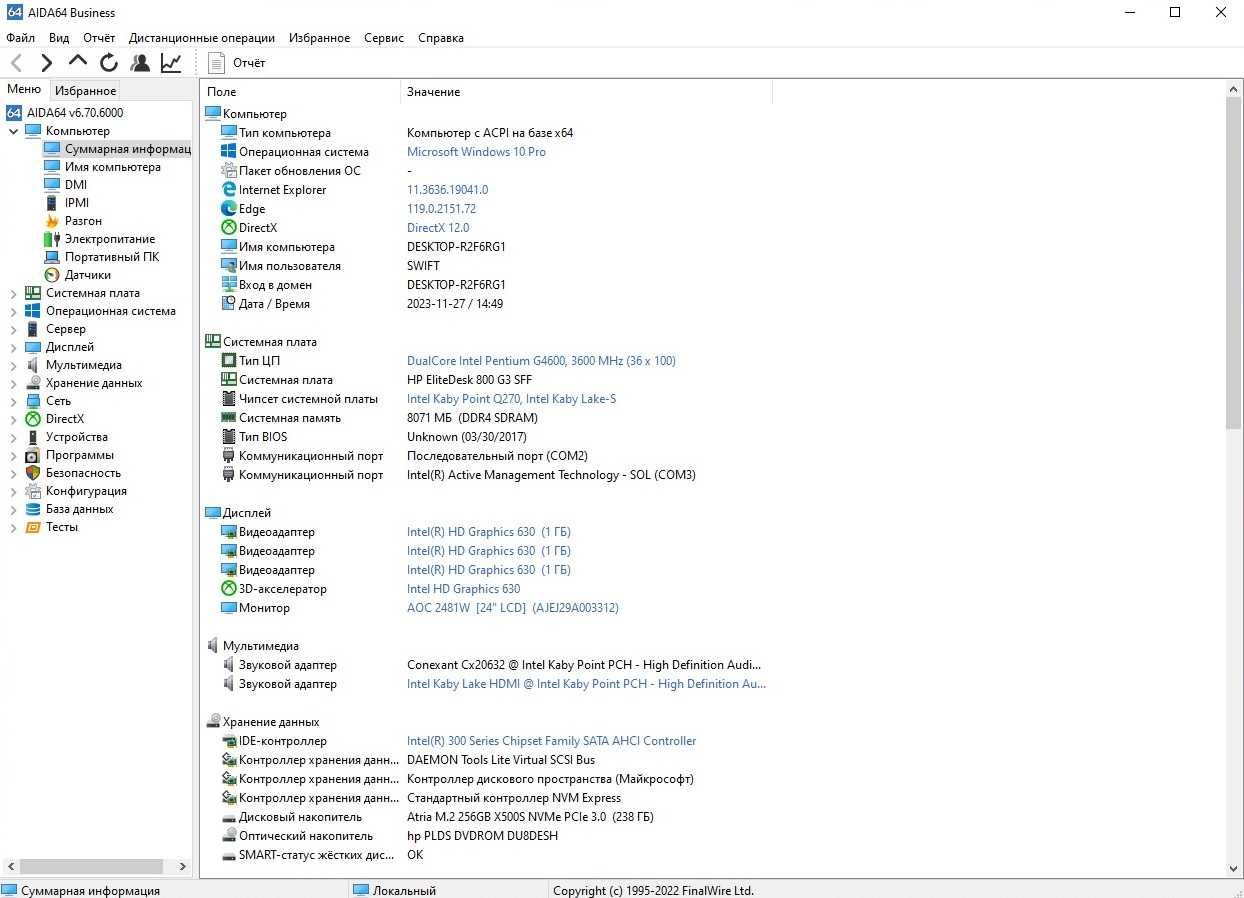
Task: Expand the Дисплей tree node
Action: click(x=13, y=347)
